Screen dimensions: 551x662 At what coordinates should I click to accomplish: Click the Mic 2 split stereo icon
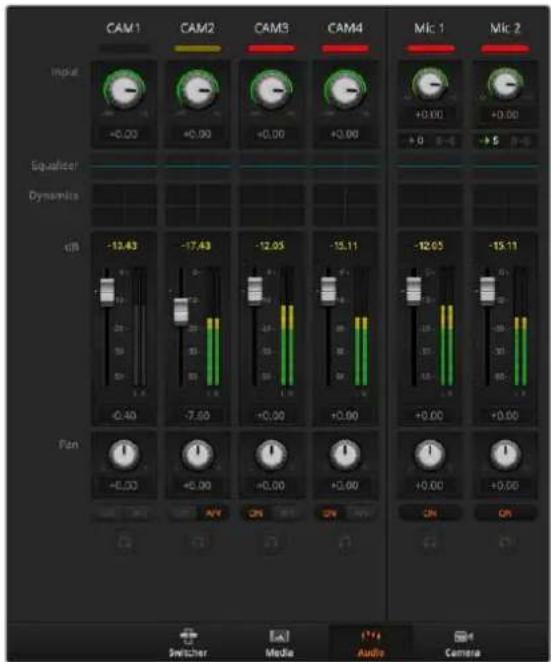(x=521, y=141)
